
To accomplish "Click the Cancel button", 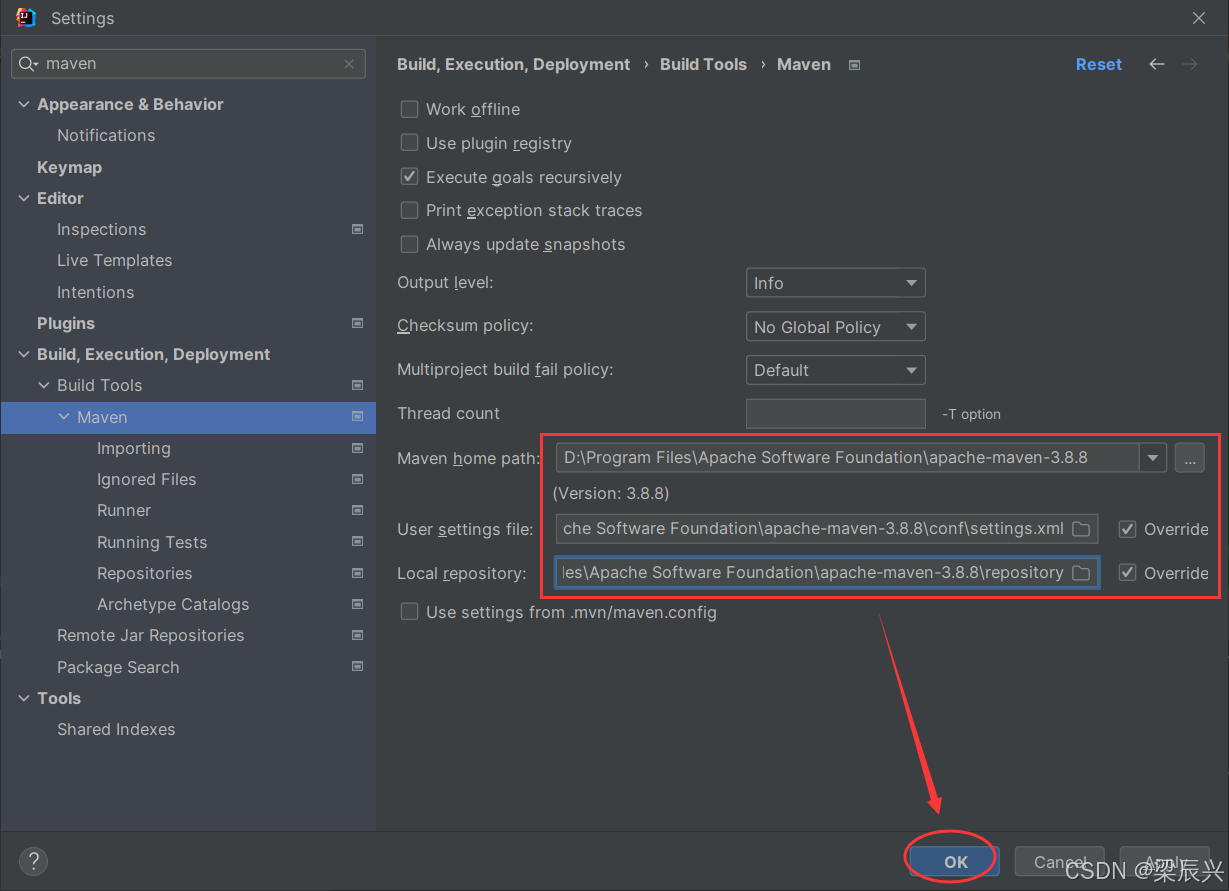I will click(x=1060, y=861).
